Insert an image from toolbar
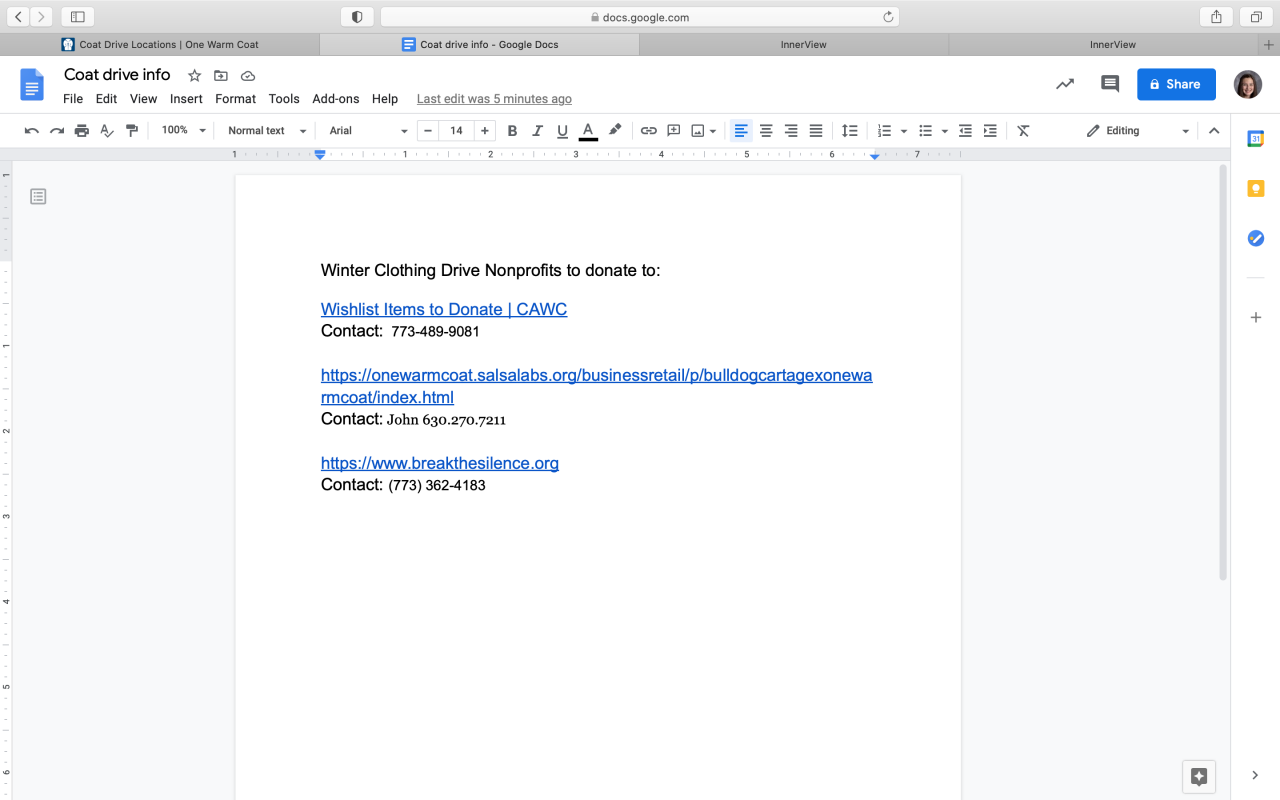 [x=698, y=131]
